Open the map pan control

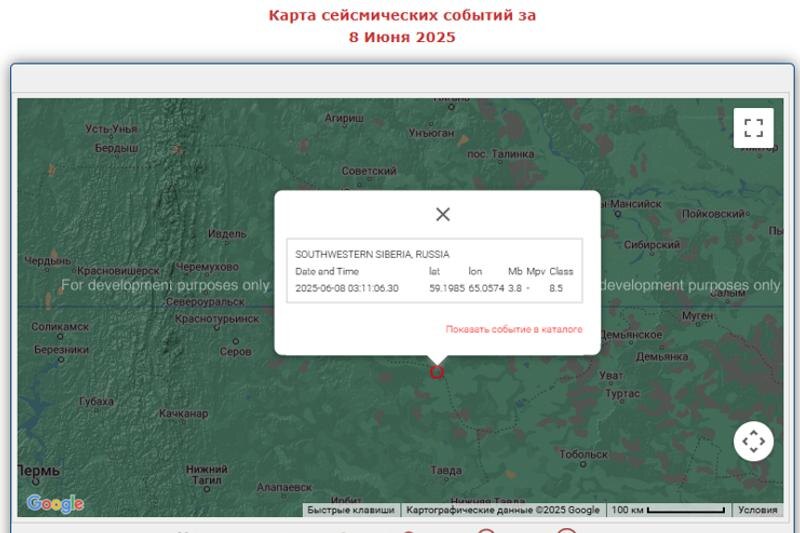coord(753,441)
